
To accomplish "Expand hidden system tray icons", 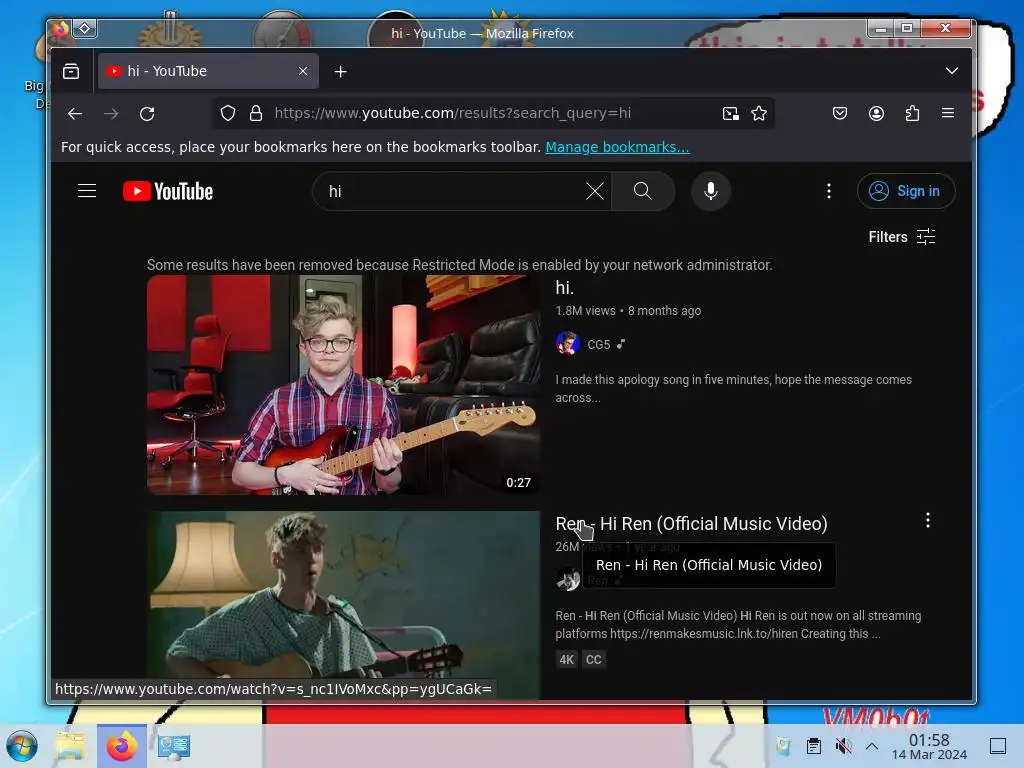I will 872,746.
